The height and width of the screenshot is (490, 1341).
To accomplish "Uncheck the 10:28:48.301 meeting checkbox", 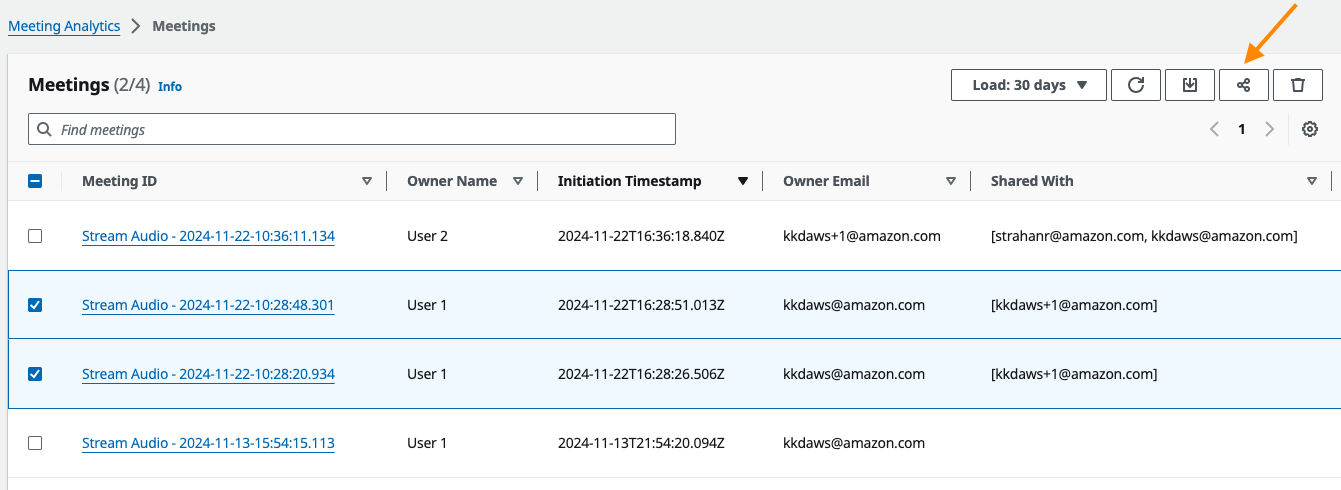I will point(35,305).
